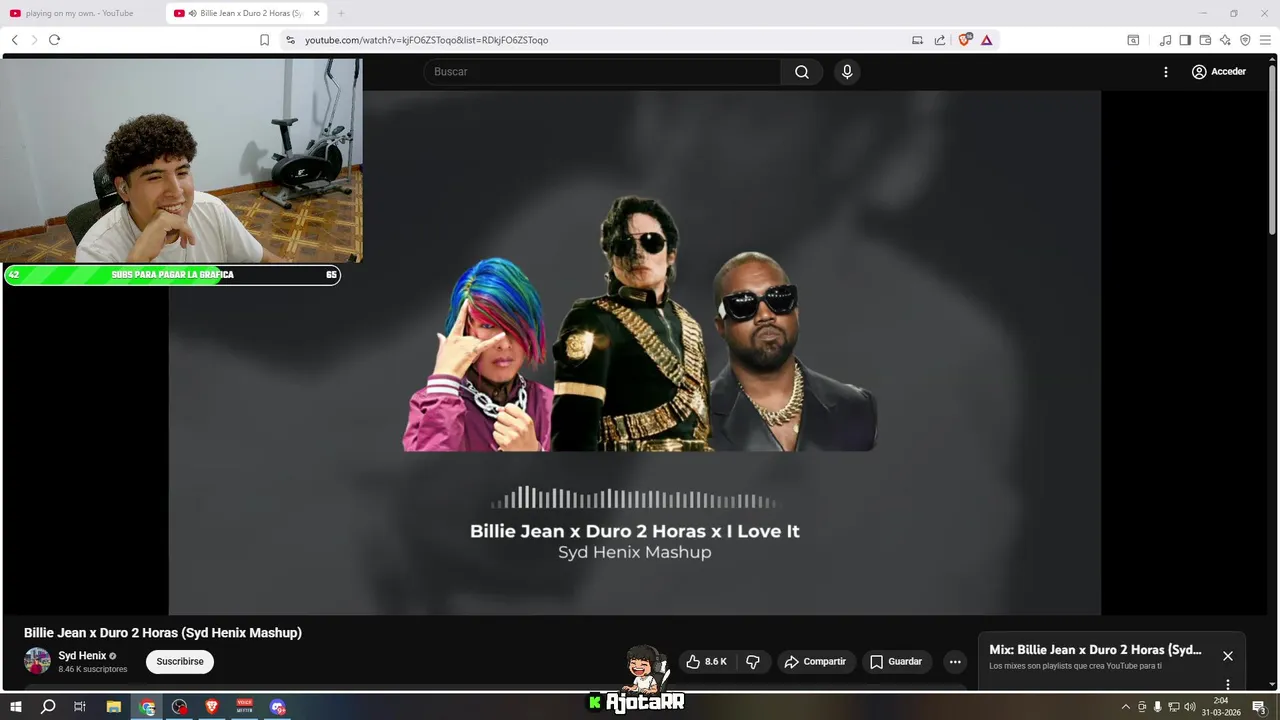The height and width of the screenshot is (720, 1280).
Task: Open more actions ellipsis under video
Action: click(955, 662)
